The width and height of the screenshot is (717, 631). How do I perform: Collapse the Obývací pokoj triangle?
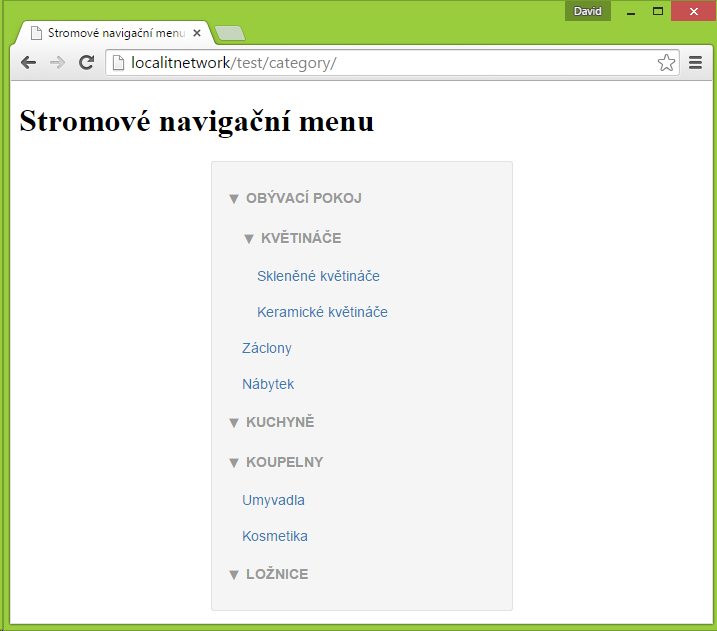click(234, 199)
